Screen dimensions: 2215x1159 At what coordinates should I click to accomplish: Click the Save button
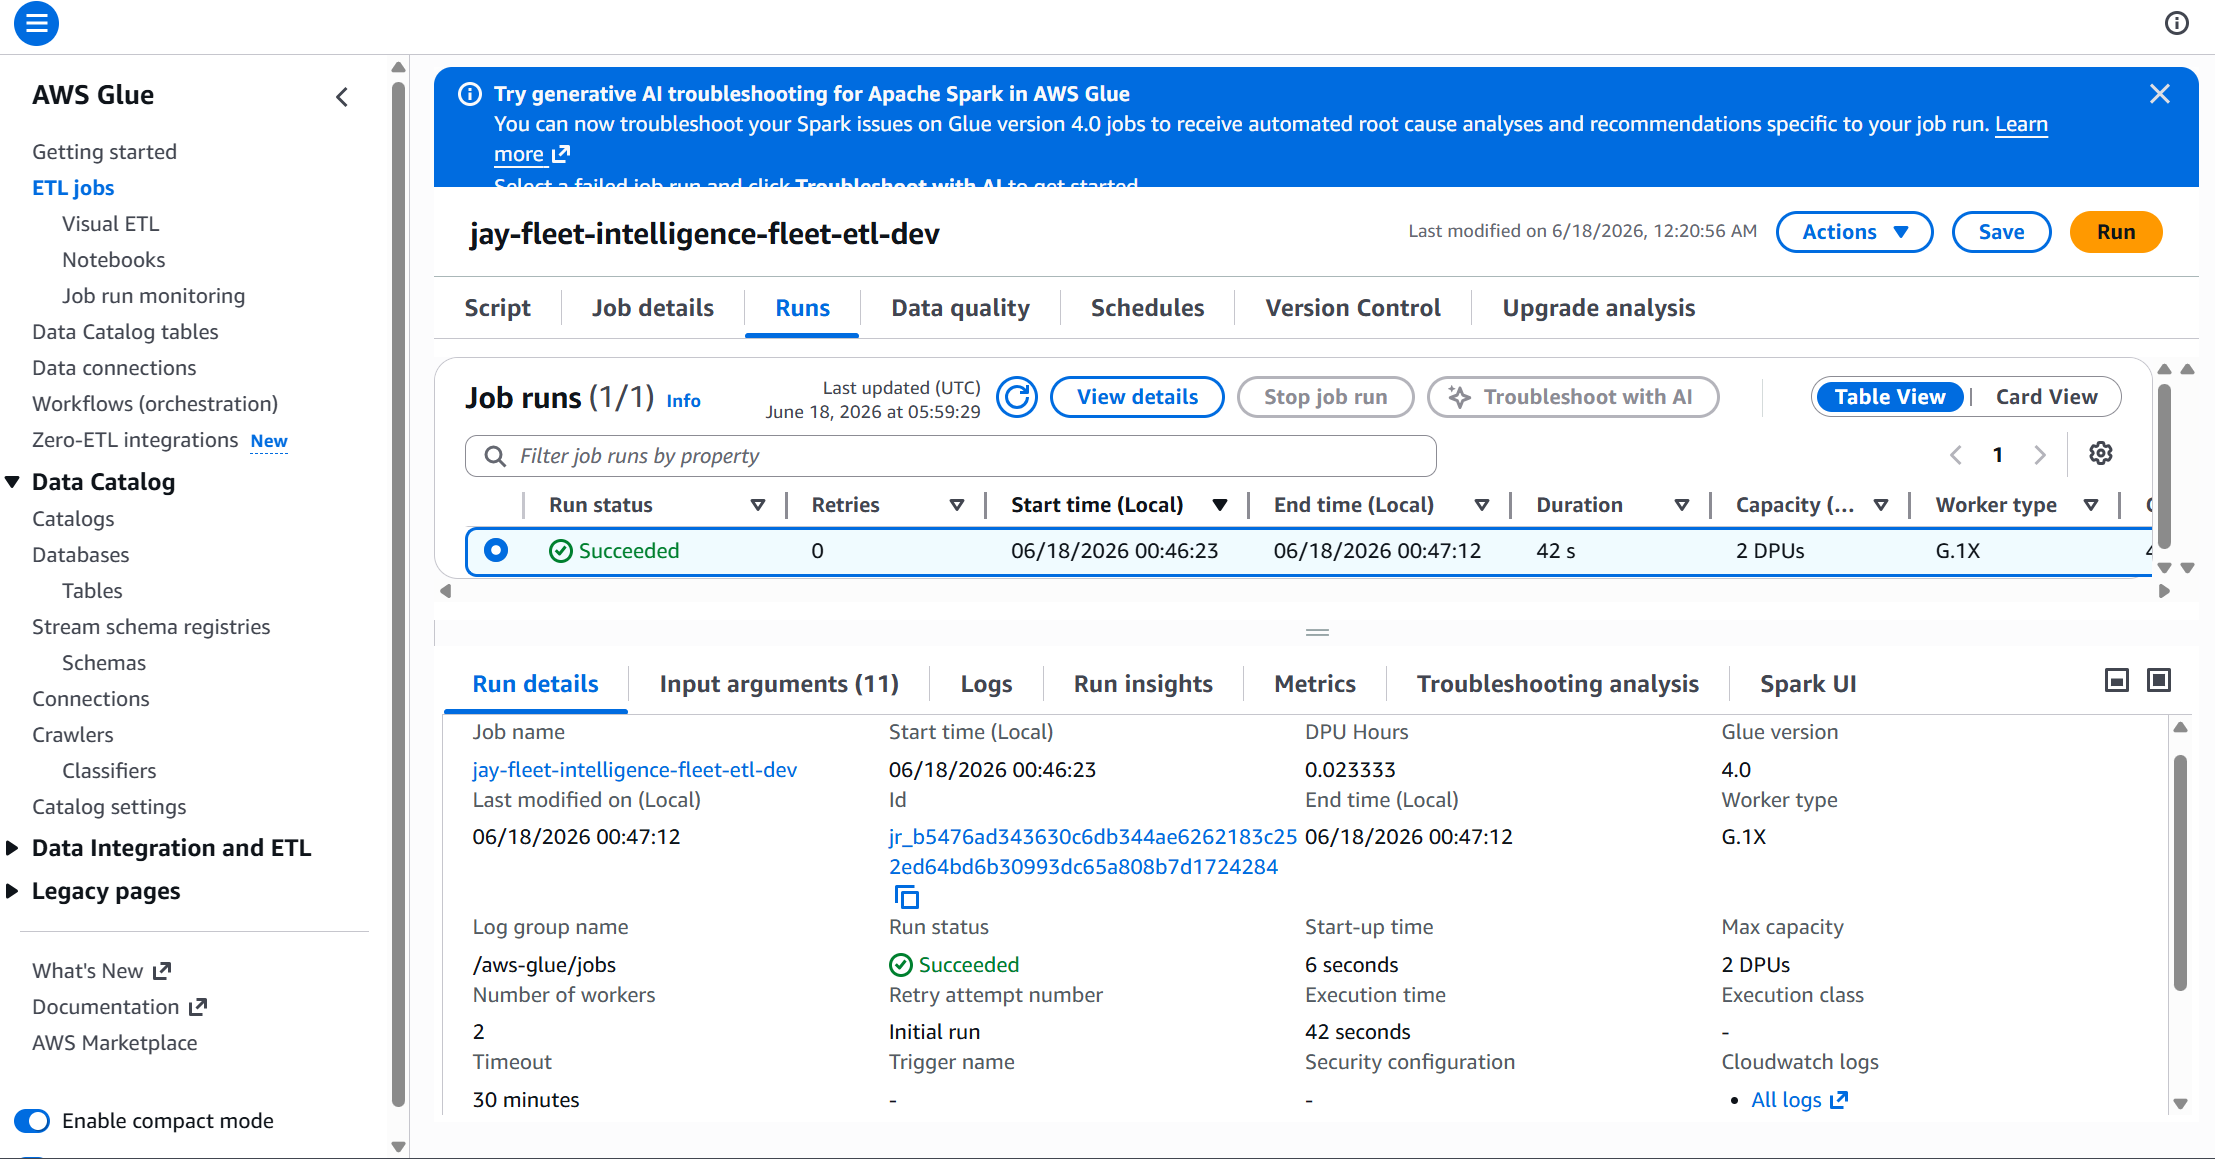[2001, 232]
